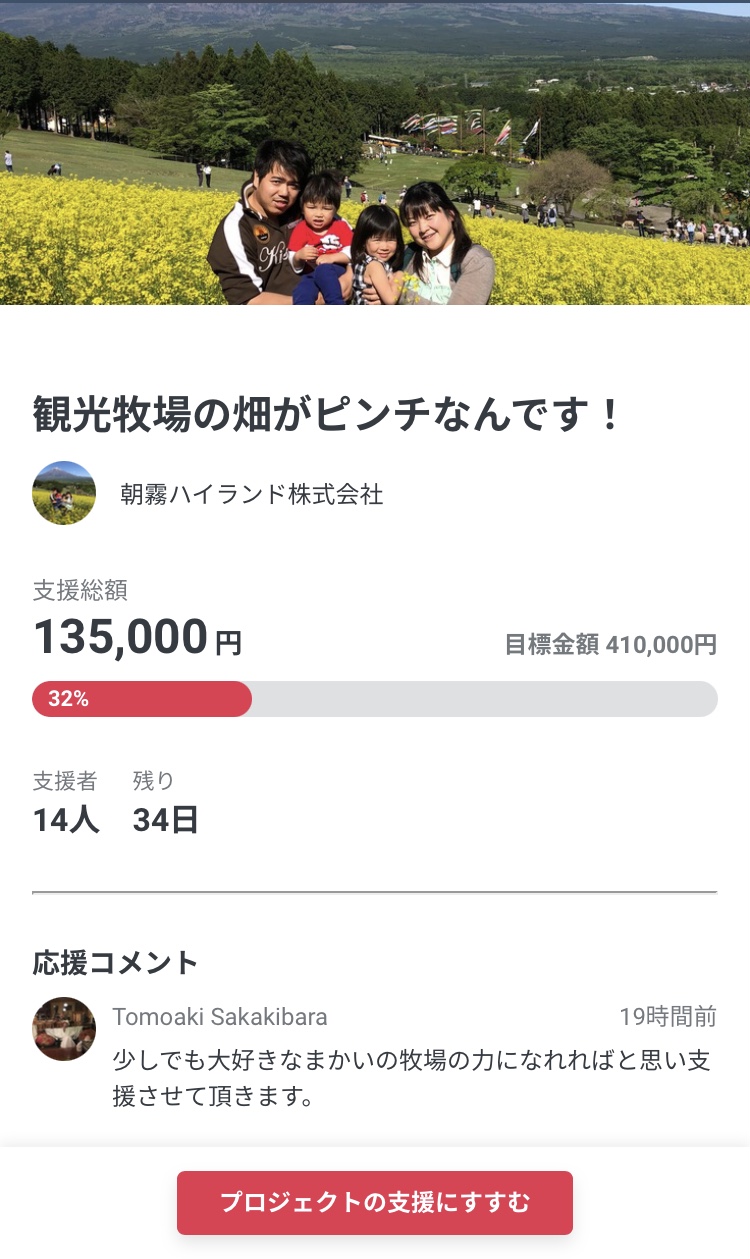Select the Tomoaki Sakakibara commenter name
Image resolution: width=750 pixels, height=1259 pixels.
coord(220,1017)
